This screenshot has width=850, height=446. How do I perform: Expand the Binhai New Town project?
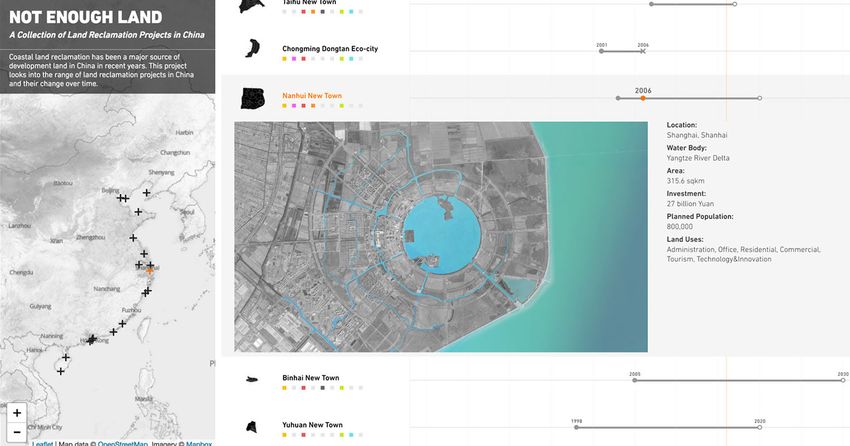click(x=311, y=378)
